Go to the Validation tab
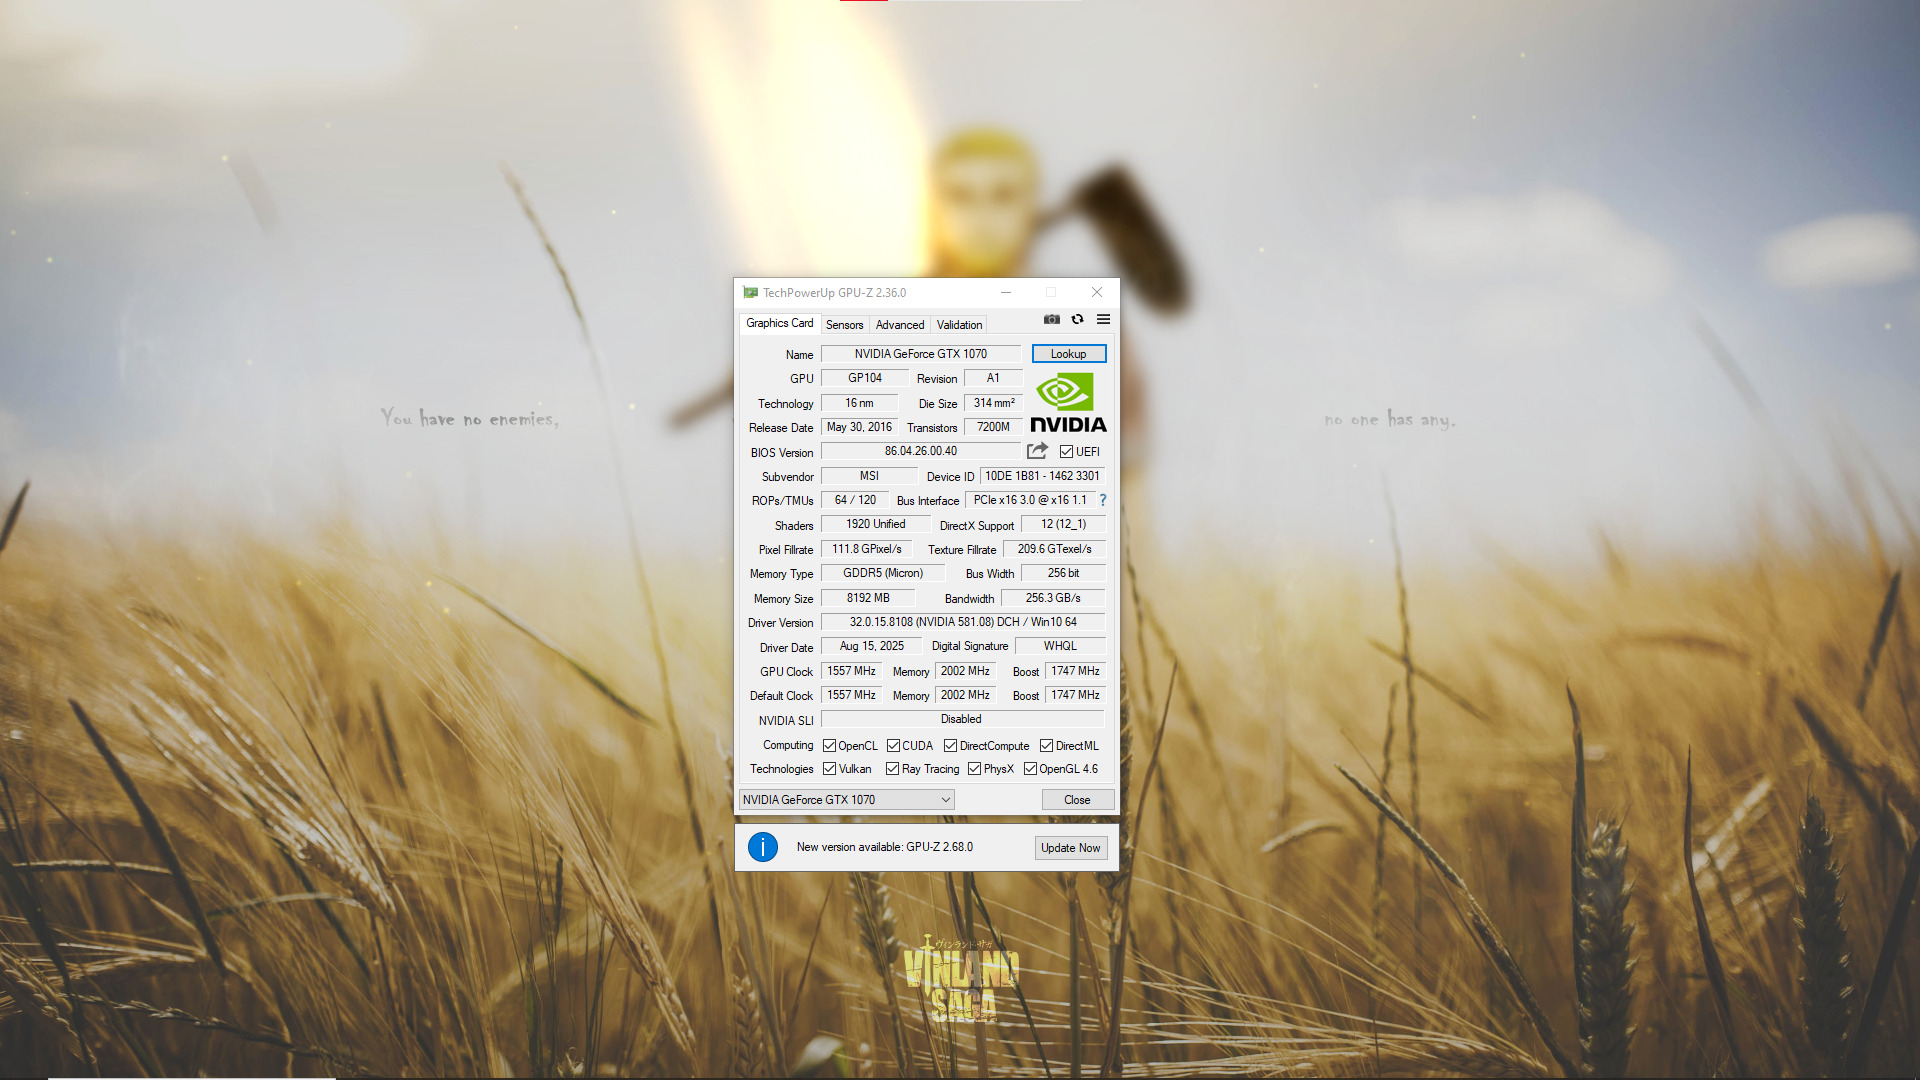1920x1080 pixels. pyautogui.click(x=958, y=325)
